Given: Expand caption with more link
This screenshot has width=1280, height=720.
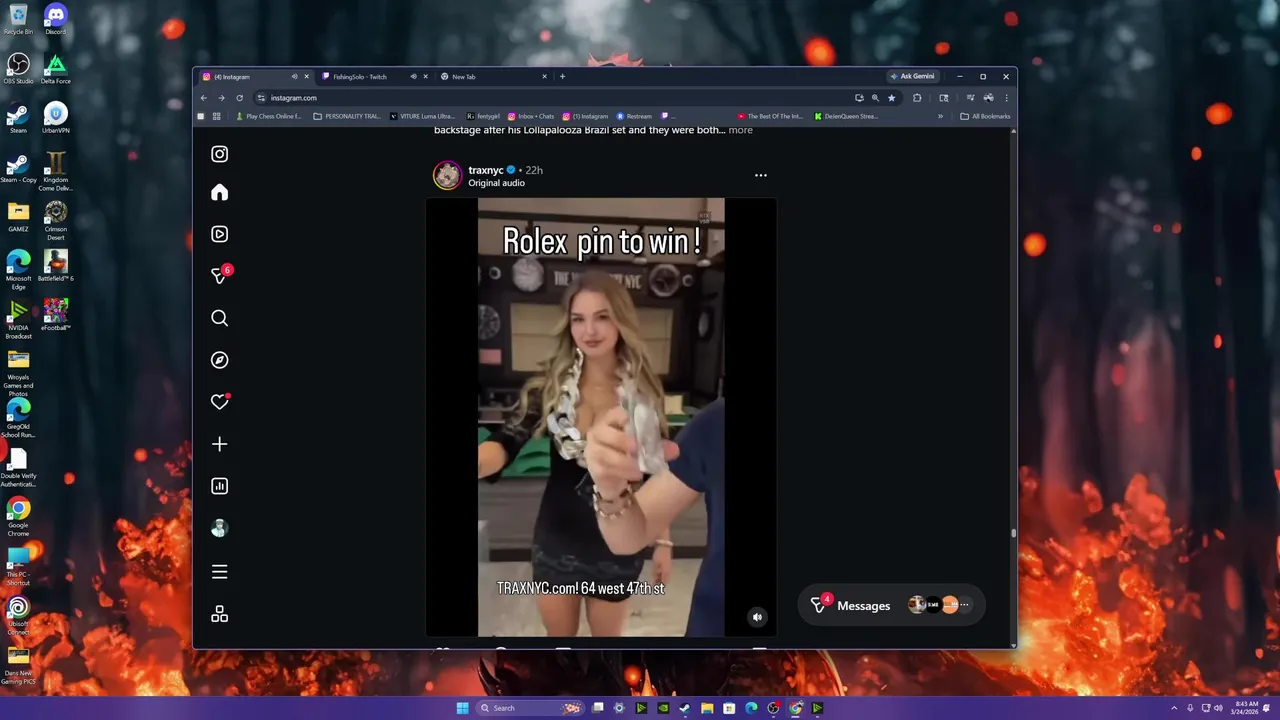Looking at the screenshot, I should coord(740,130).
